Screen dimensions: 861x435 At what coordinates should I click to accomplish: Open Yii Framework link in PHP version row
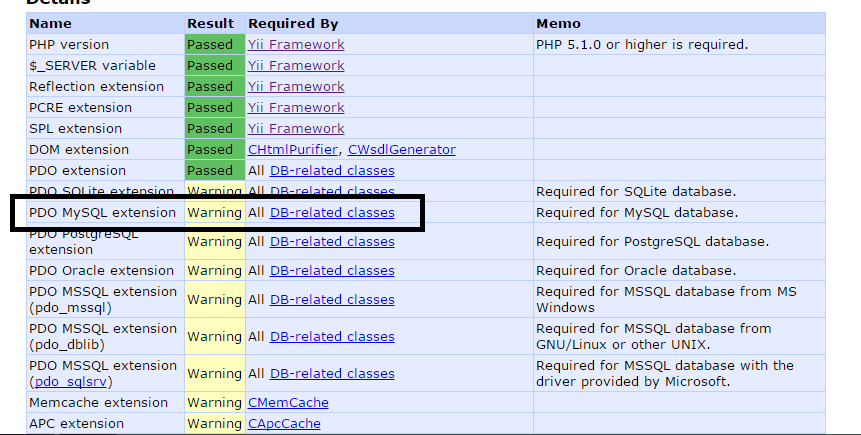(x=296, y=44)
